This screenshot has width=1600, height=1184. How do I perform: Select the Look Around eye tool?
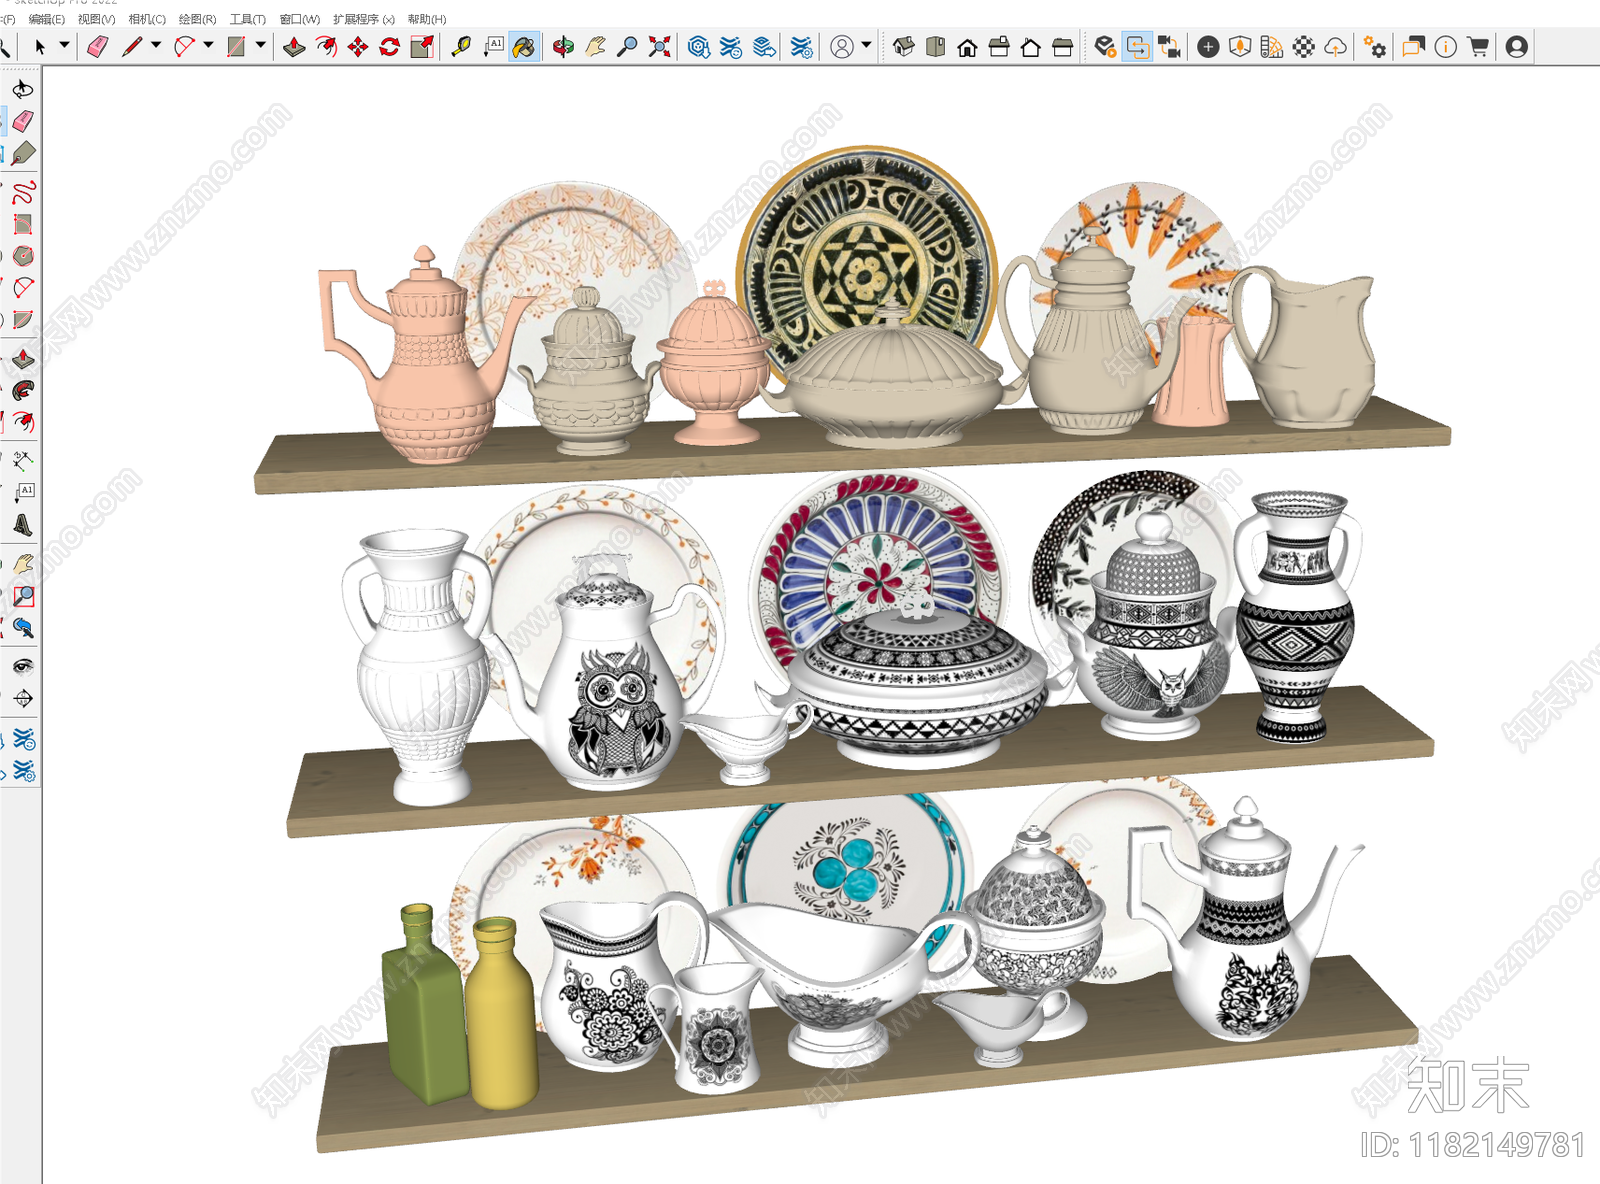[x=23, y=666]
